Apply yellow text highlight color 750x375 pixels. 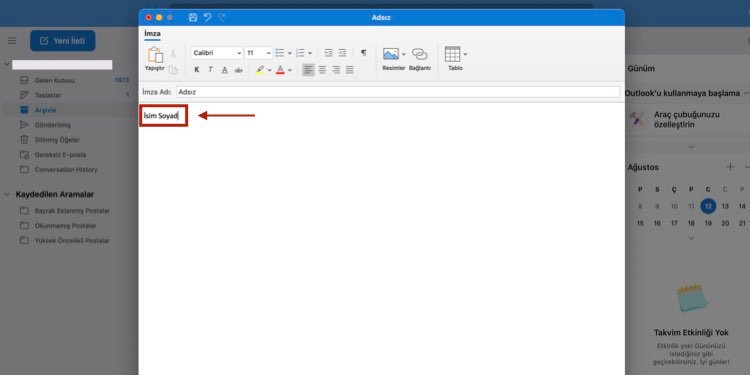point(260,70)
